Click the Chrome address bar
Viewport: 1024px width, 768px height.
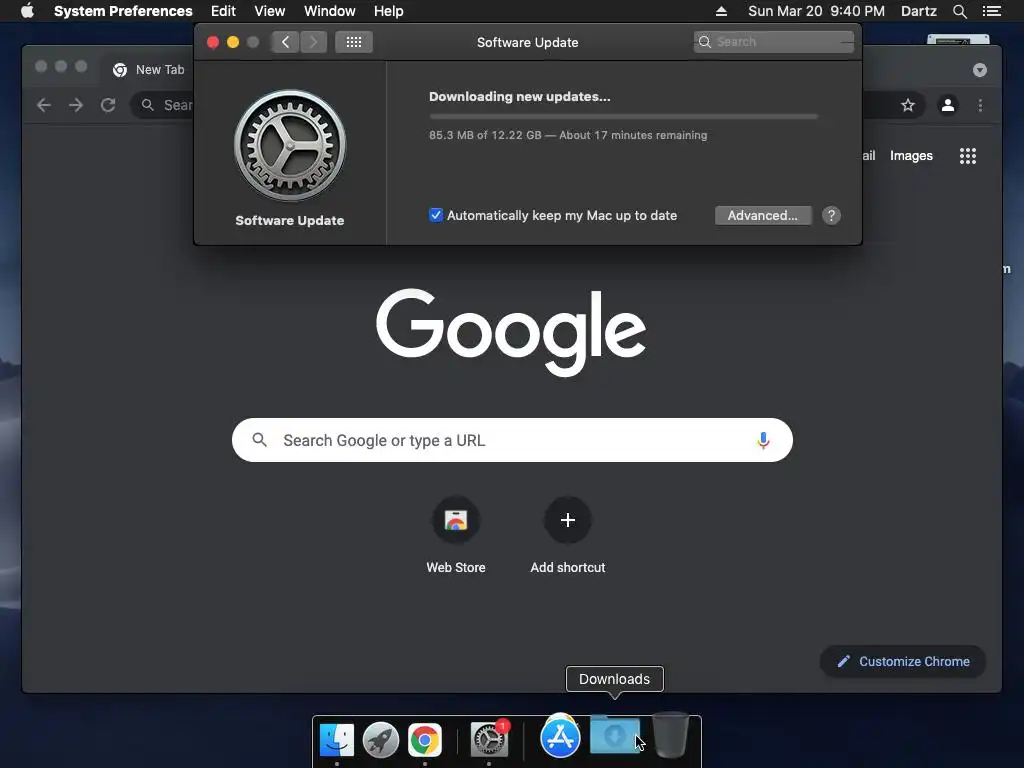tap(163, 105)
